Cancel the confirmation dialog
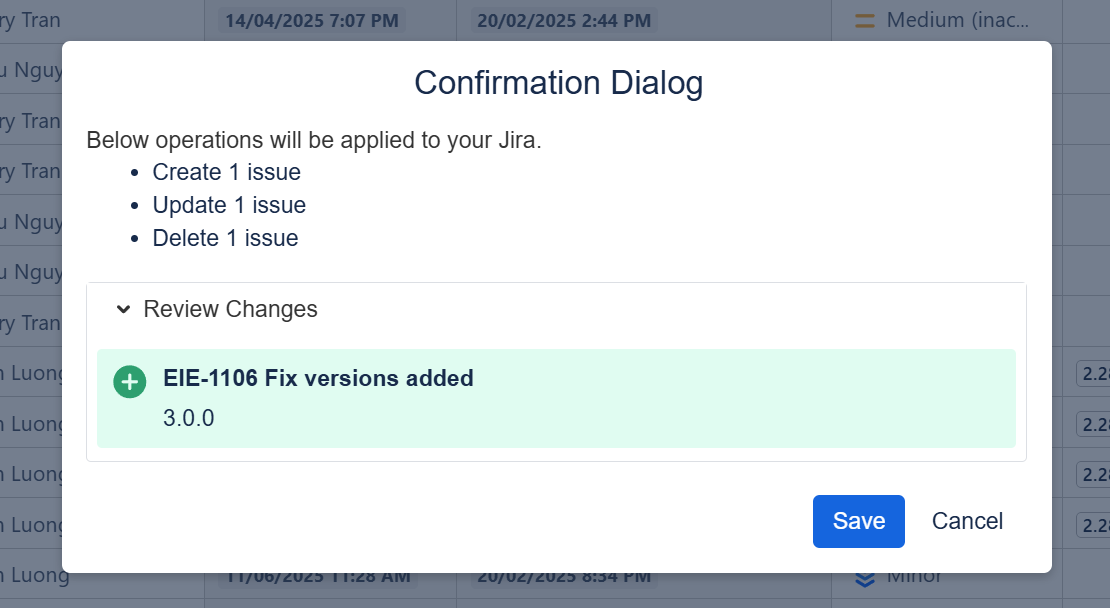This screenshot has width=1110, height=608. pyautogui.click(x=967, y=521)
